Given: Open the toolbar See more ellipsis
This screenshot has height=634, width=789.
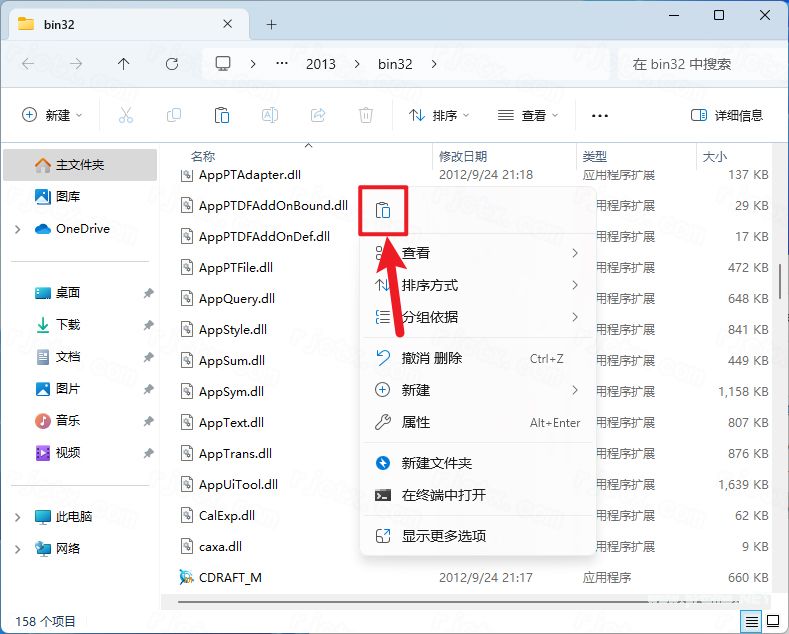Looking at the screenshot, I should click(x=600, y=116).
